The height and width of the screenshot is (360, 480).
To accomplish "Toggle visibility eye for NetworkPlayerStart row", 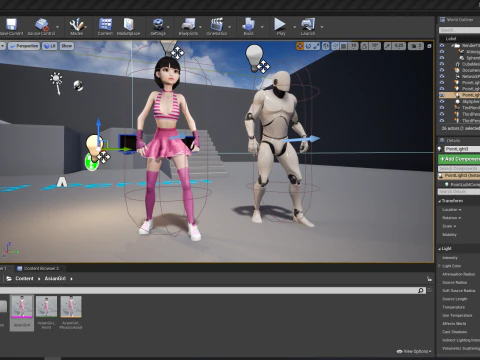I will 442,76.
